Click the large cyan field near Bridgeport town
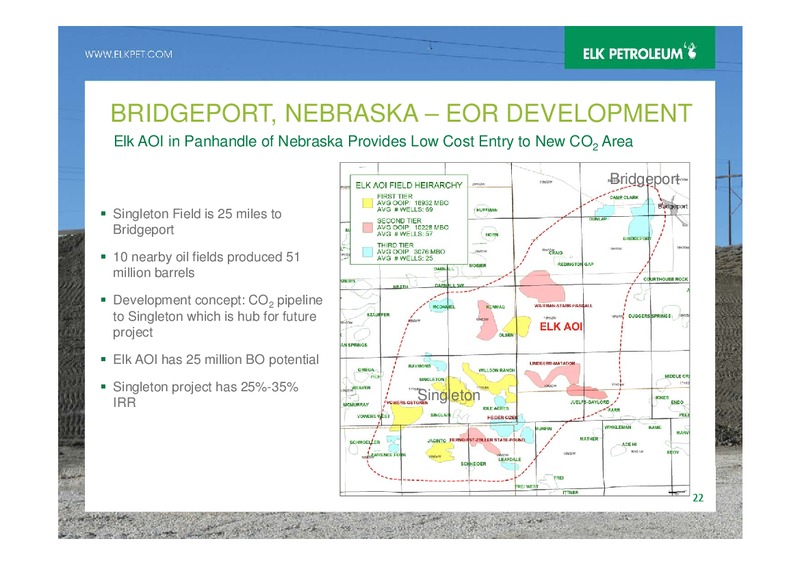The height and width of the screenshot is (565, 800). pos(640,220)
